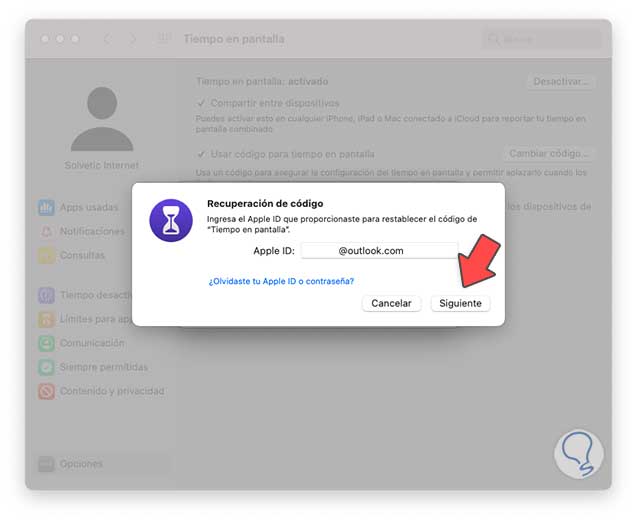Viewport: 637px width, 521px height.
Task: Click the green zoom window button
Action: 75,39
